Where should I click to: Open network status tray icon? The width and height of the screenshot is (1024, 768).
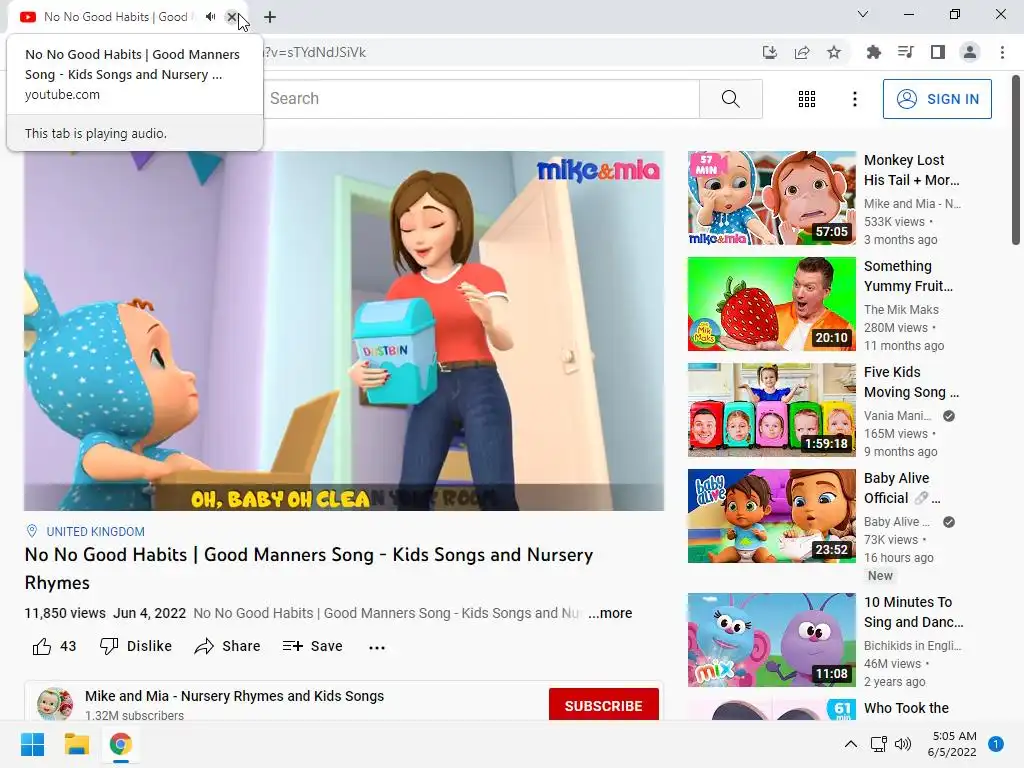(x=878, y=744)
